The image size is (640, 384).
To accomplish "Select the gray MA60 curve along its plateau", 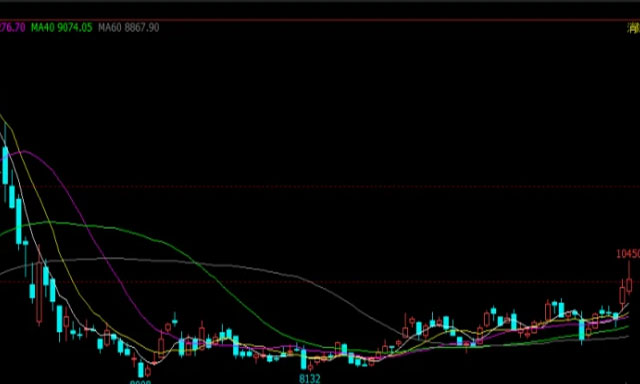I will [x=114, y=258].
